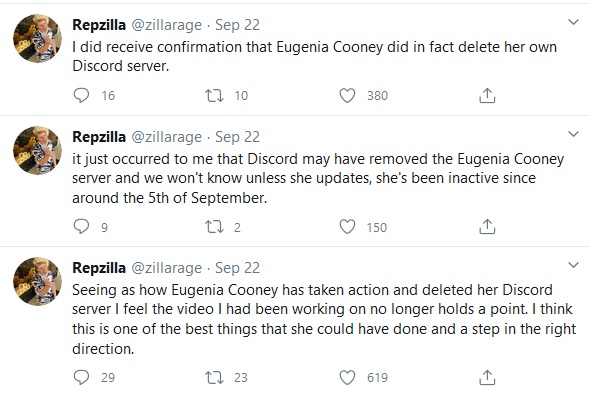Share the tweet about 5th of September
Viewport: 590px width, 395px height.
tap(487, 227)
